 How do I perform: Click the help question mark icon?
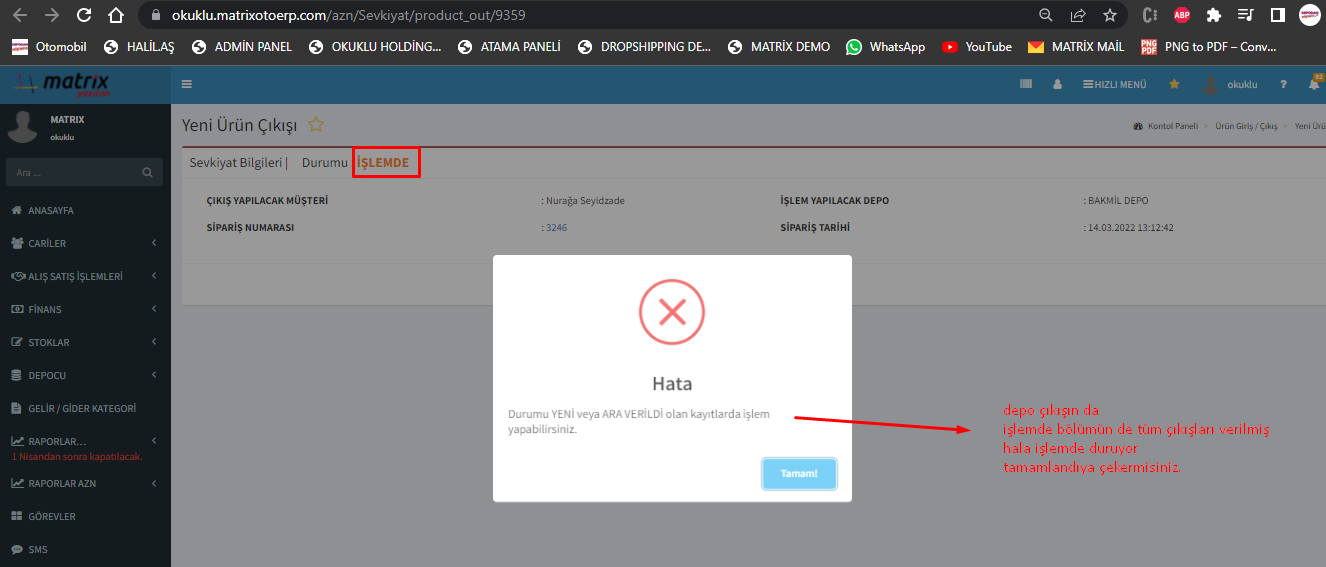[x=1283, y=85]
